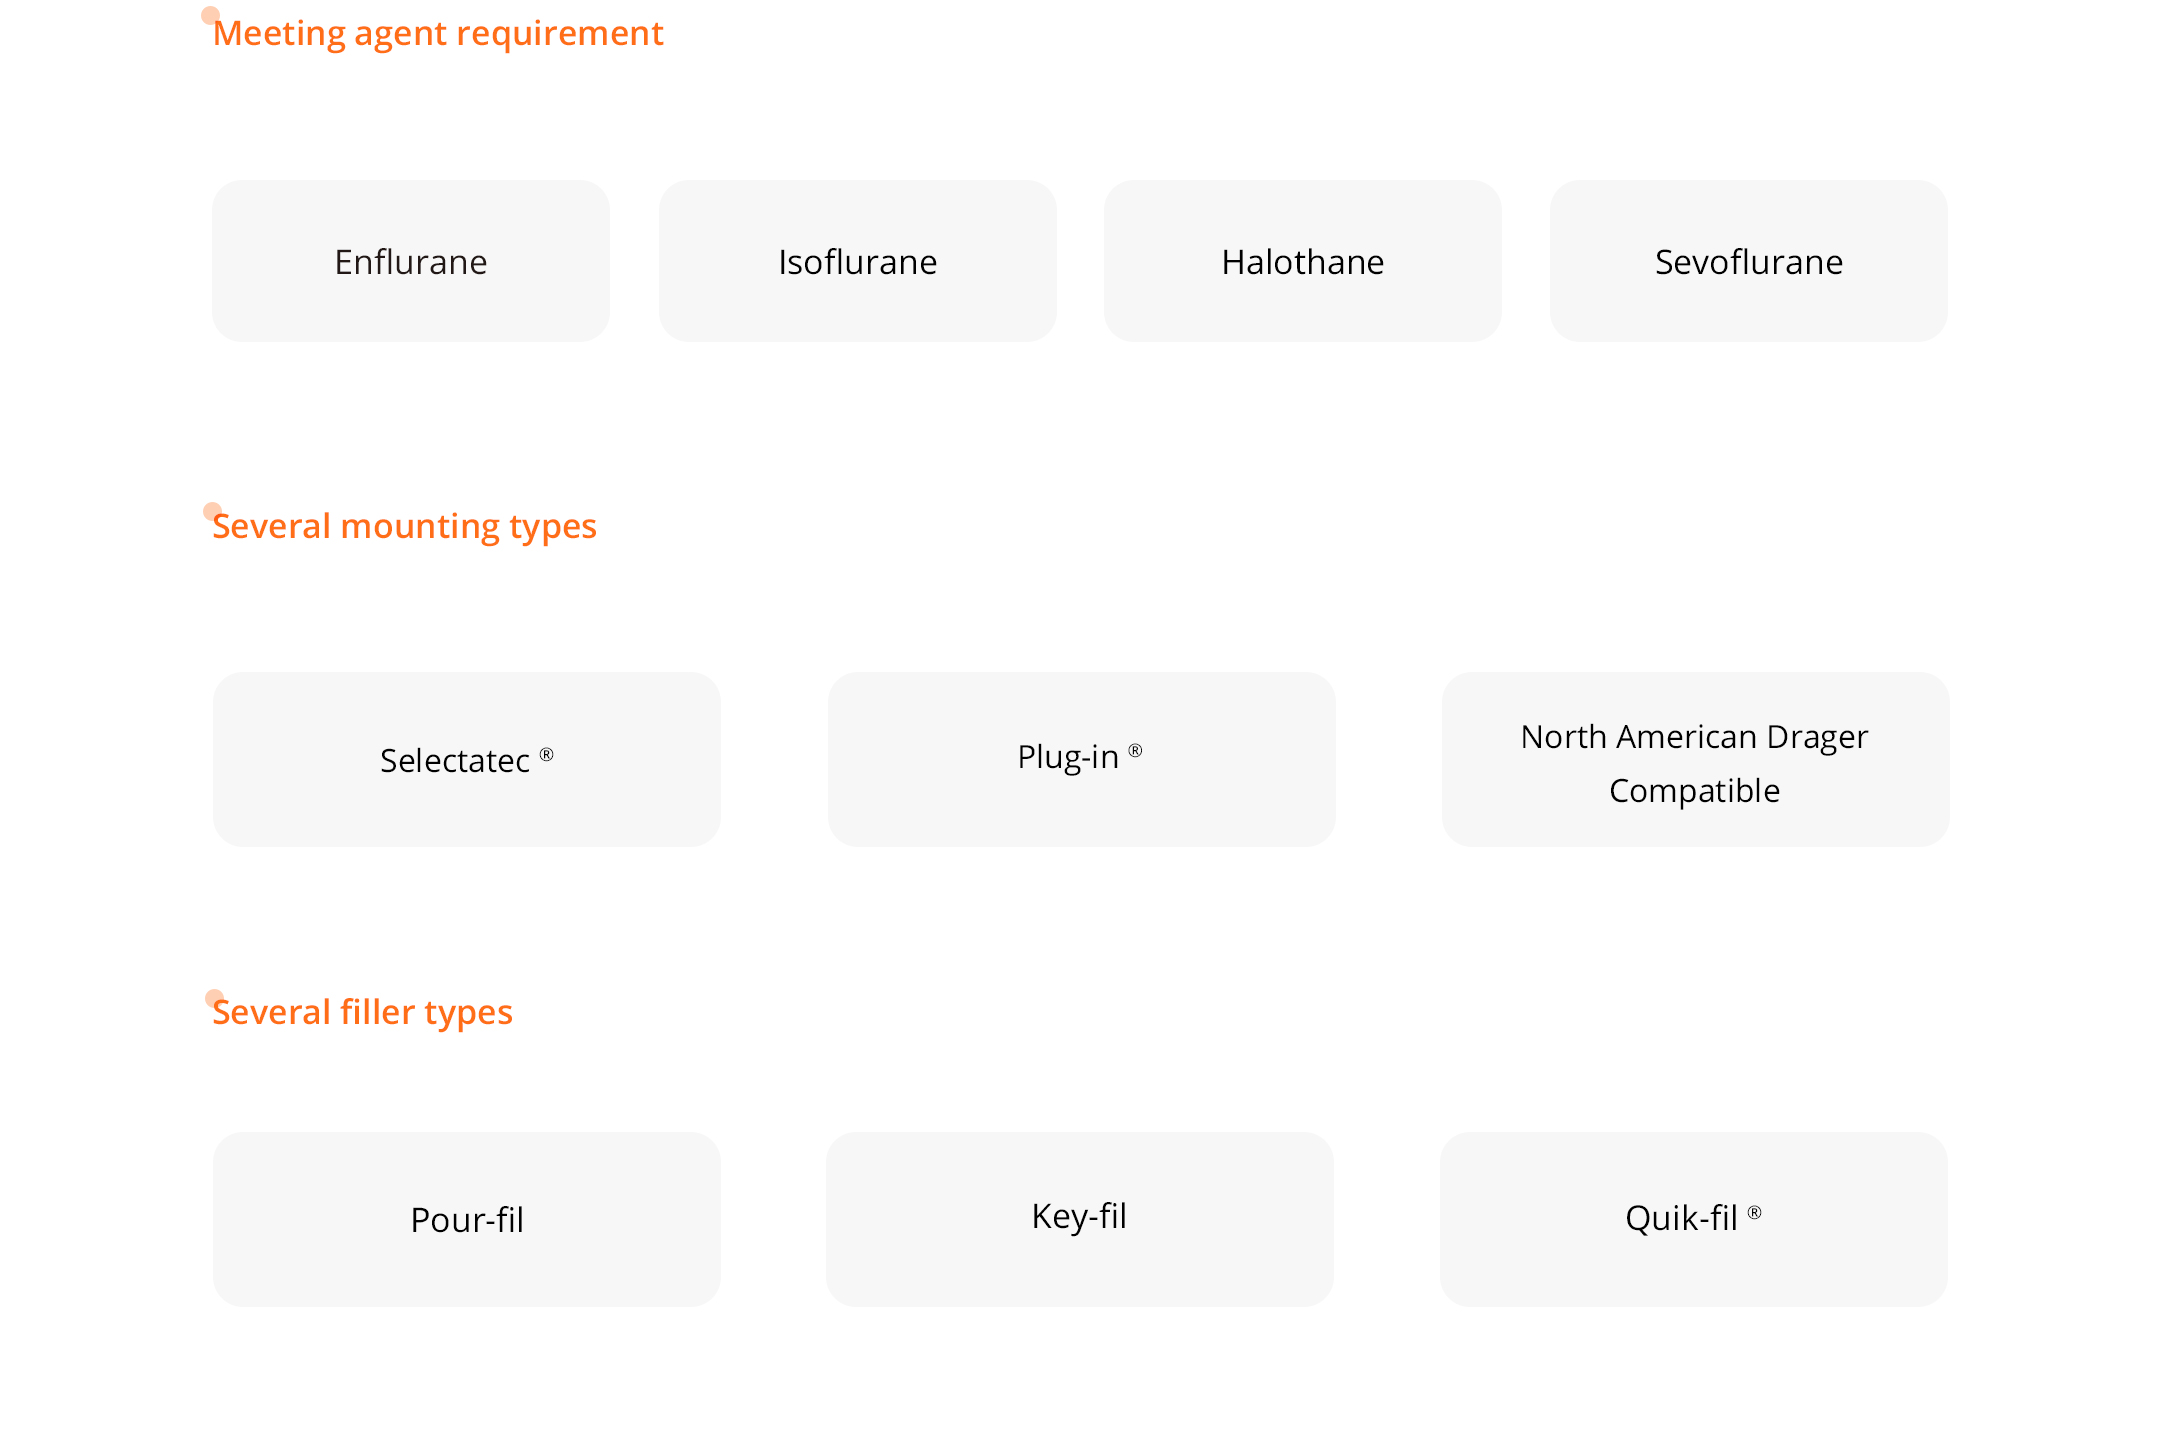
Task: Pick the Halothane agent card
Action: click(x=1302, y=261)
